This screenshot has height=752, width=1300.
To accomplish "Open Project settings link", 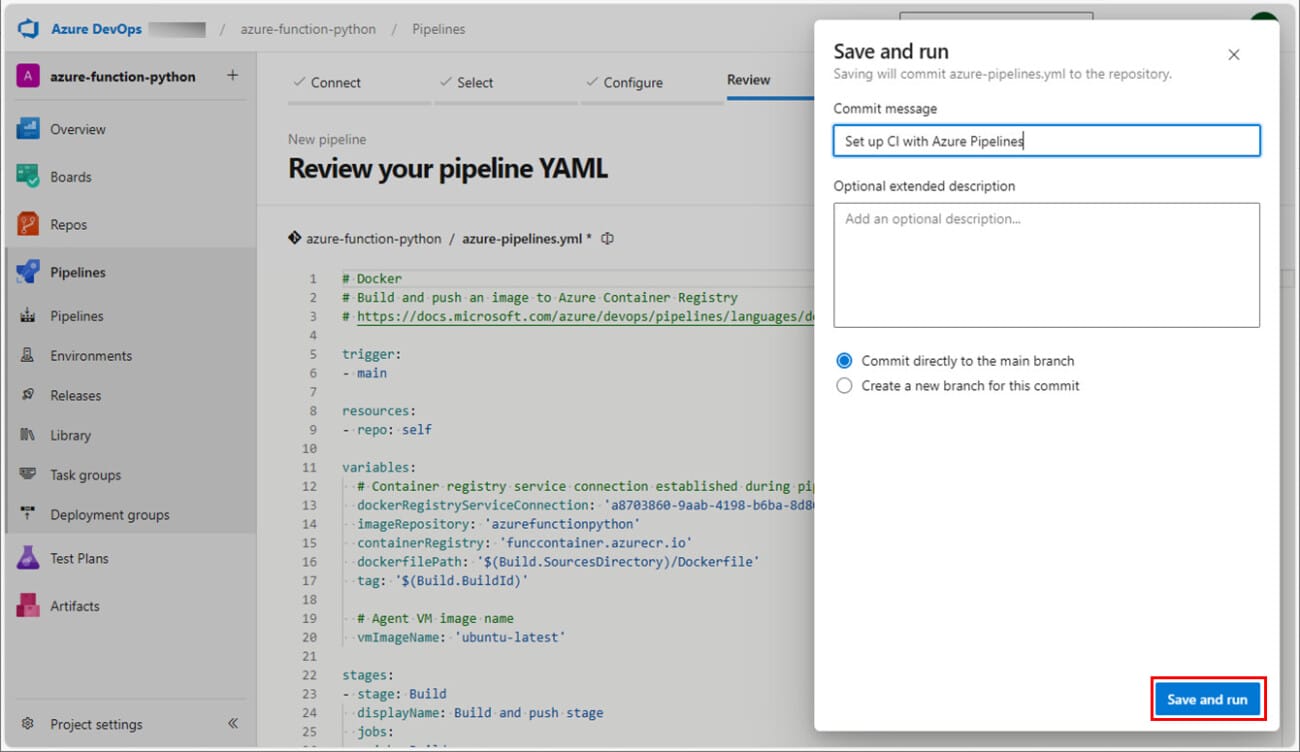I will tap(97, 724).
